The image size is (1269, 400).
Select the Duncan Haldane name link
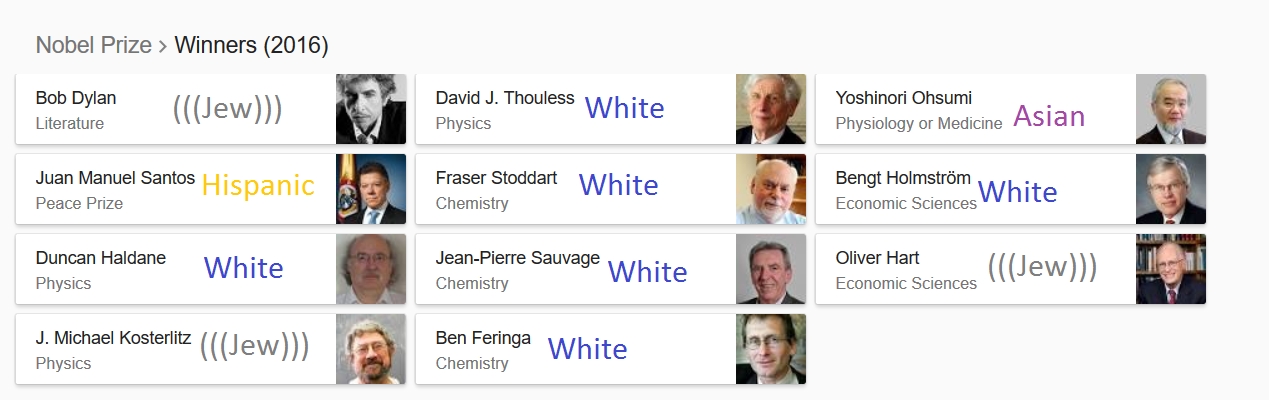(101, 258)
